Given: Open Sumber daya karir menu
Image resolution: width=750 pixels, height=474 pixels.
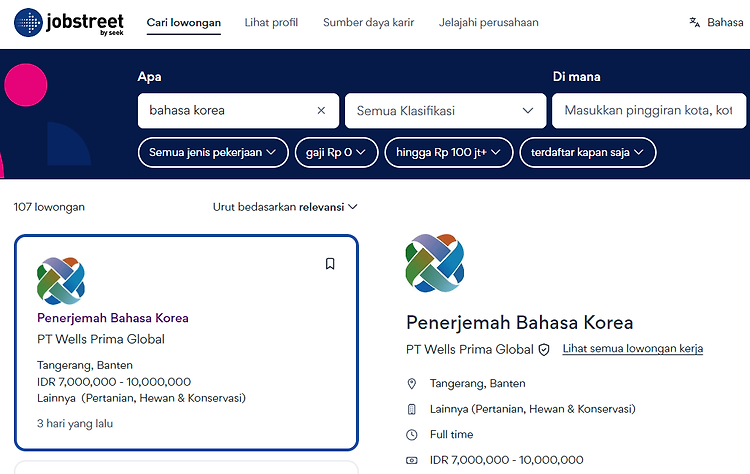Looking at the screenshot, I should point(368,22).
